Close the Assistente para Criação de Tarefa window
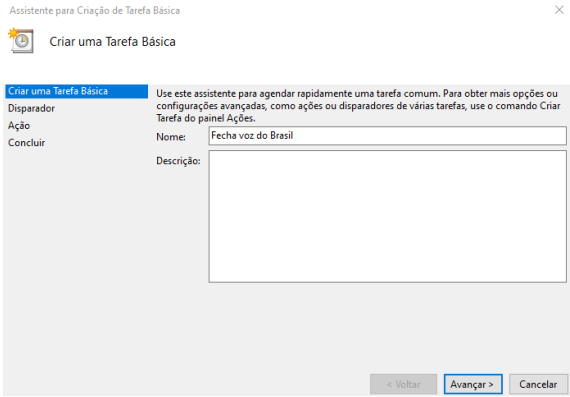Screen dimensions: 570x397 (x=559, y=10)
